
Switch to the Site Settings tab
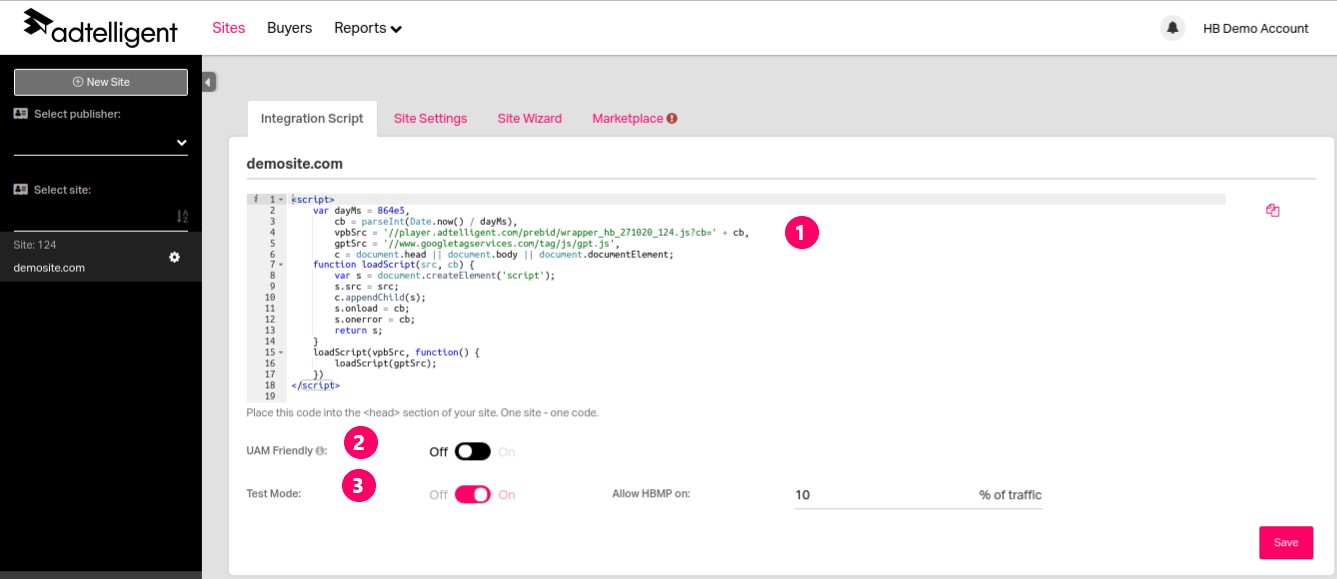pos(430,118)
